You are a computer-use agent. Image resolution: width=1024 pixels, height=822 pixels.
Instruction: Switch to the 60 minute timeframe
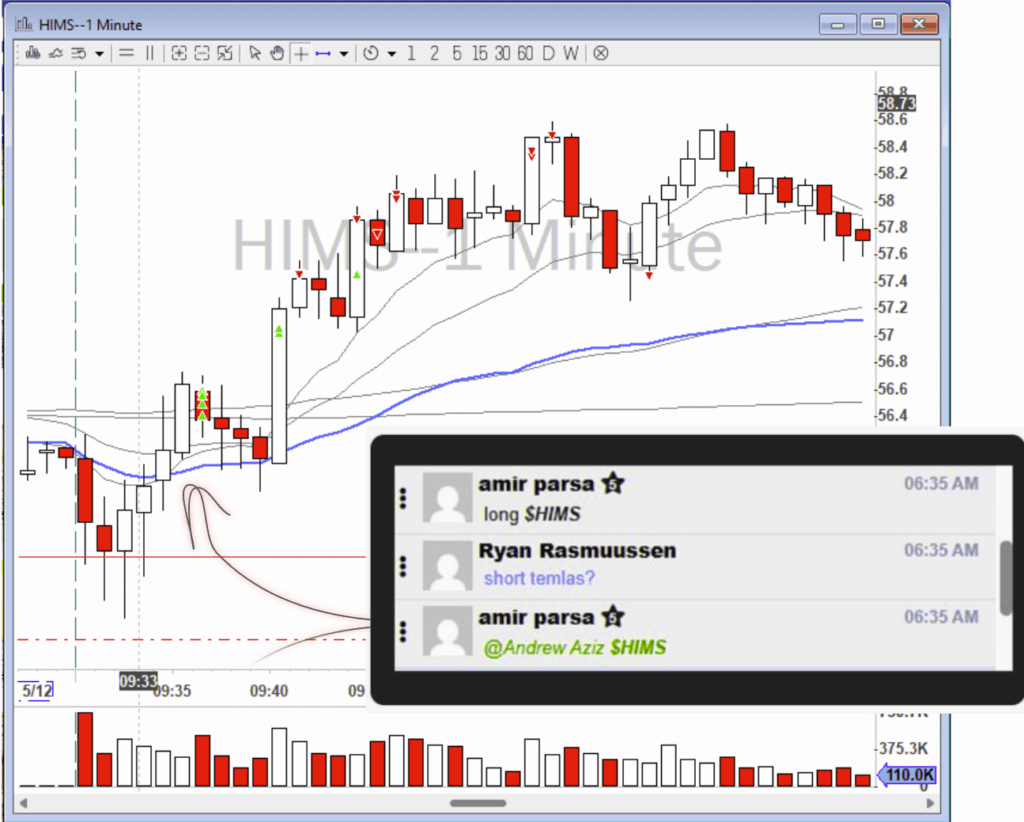click(x=525, y=53)
